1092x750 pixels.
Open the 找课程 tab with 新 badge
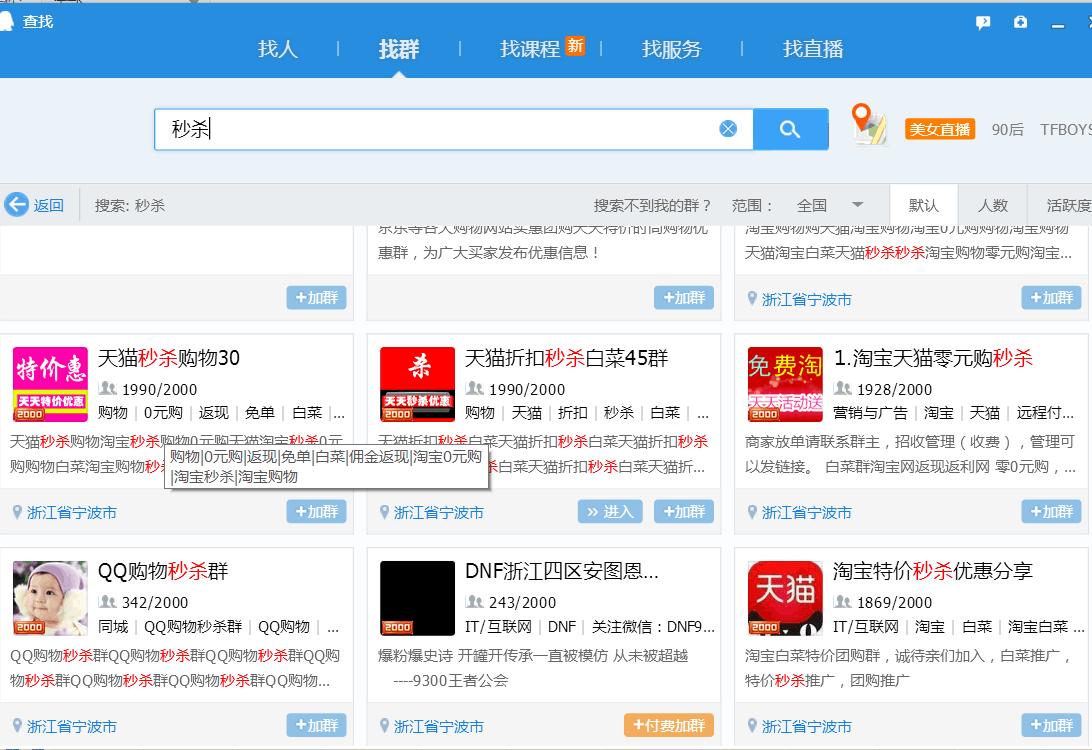tap(529, 48)
